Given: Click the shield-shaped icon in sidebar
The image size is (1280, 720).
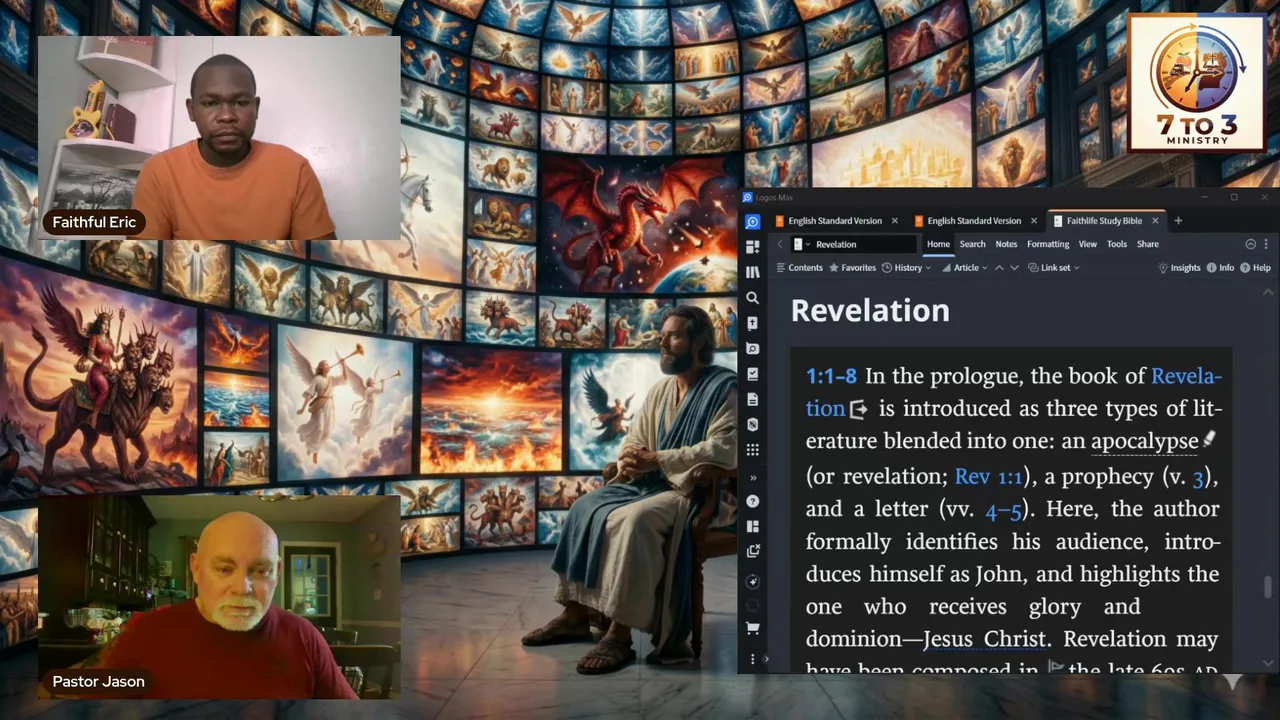Looking at the screenshot, I should coord(753,425).
